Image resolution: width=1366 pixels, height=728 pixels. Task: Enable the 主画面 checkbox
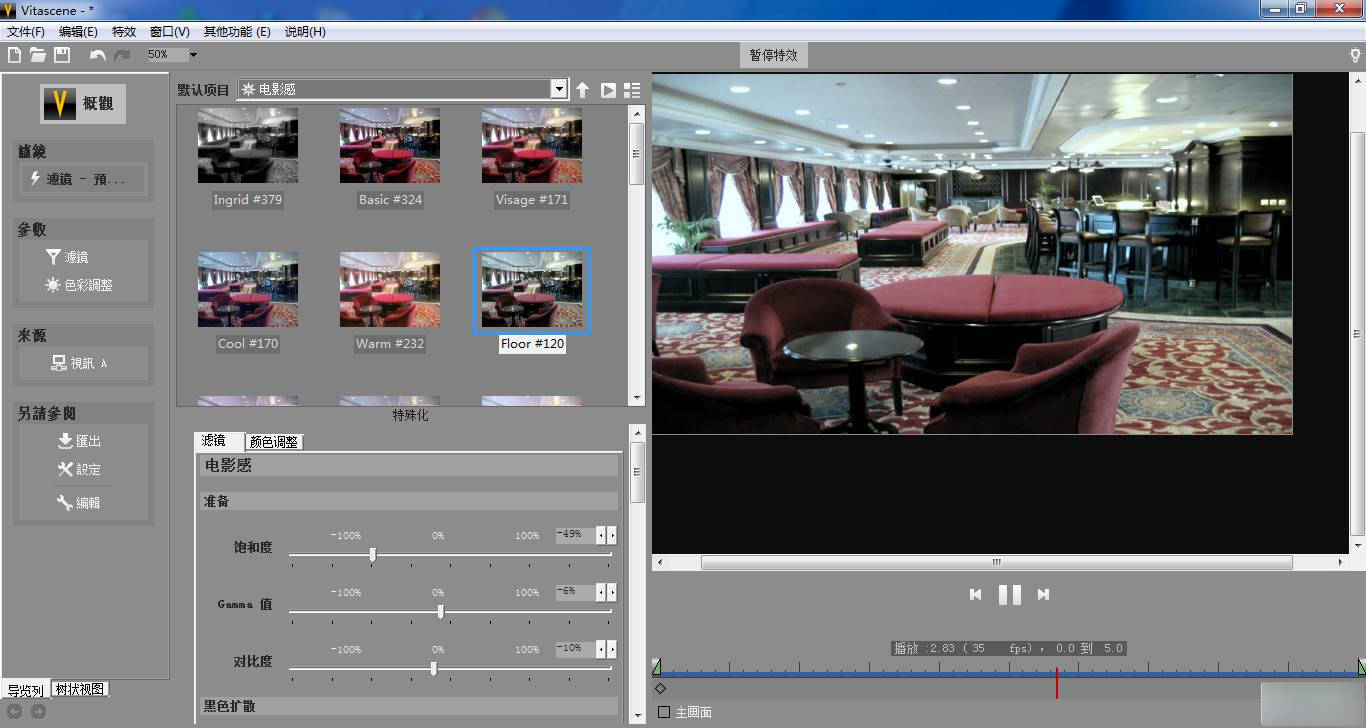[x=663, y=712]
